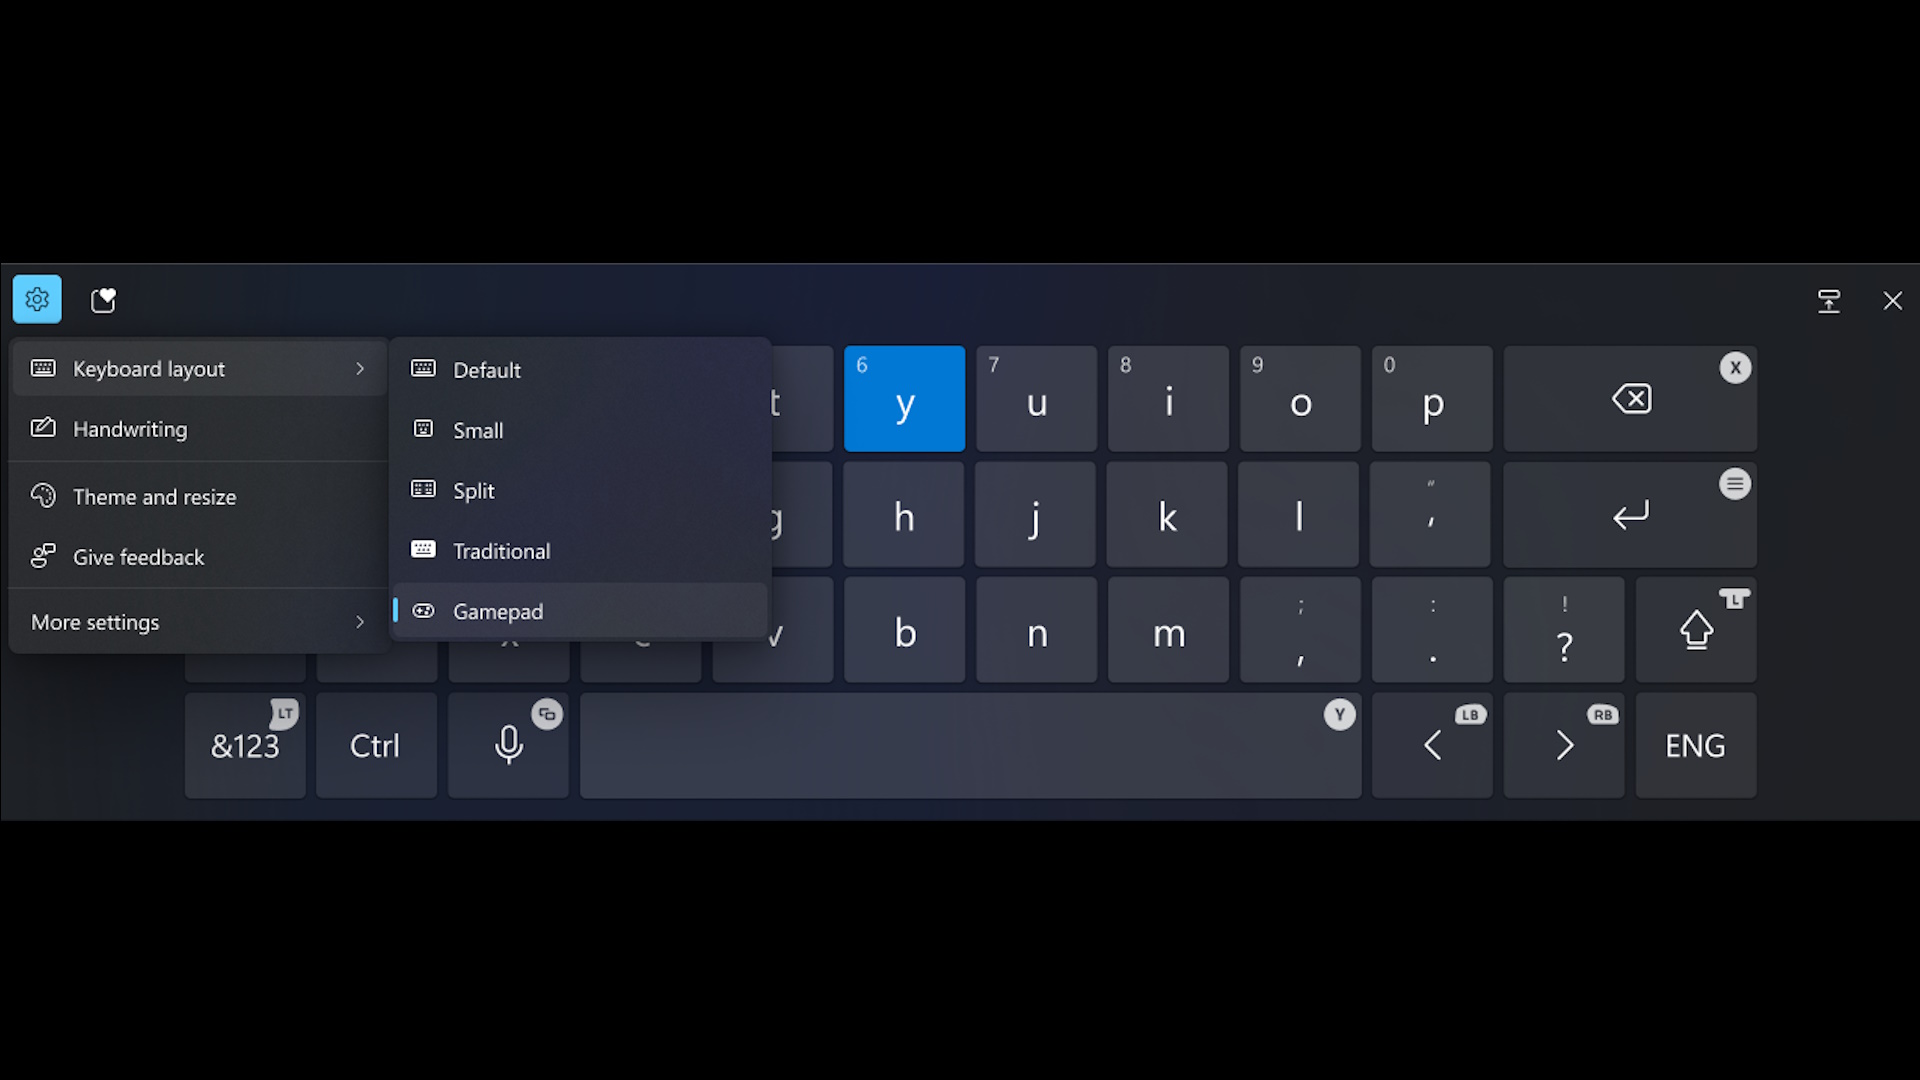
Task: Open the Default layout option
Action: point(485,369)
